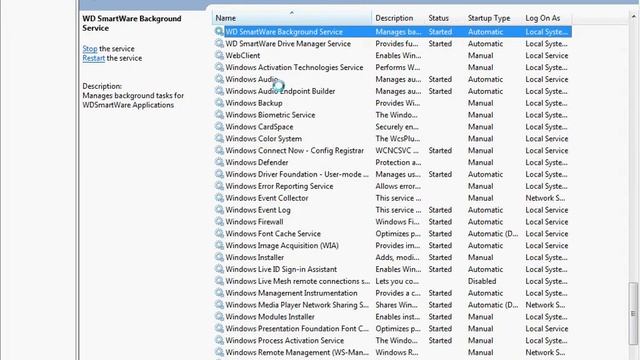
Task: Select the Windows Firewall service name
Action: click(x=254, y=222)
